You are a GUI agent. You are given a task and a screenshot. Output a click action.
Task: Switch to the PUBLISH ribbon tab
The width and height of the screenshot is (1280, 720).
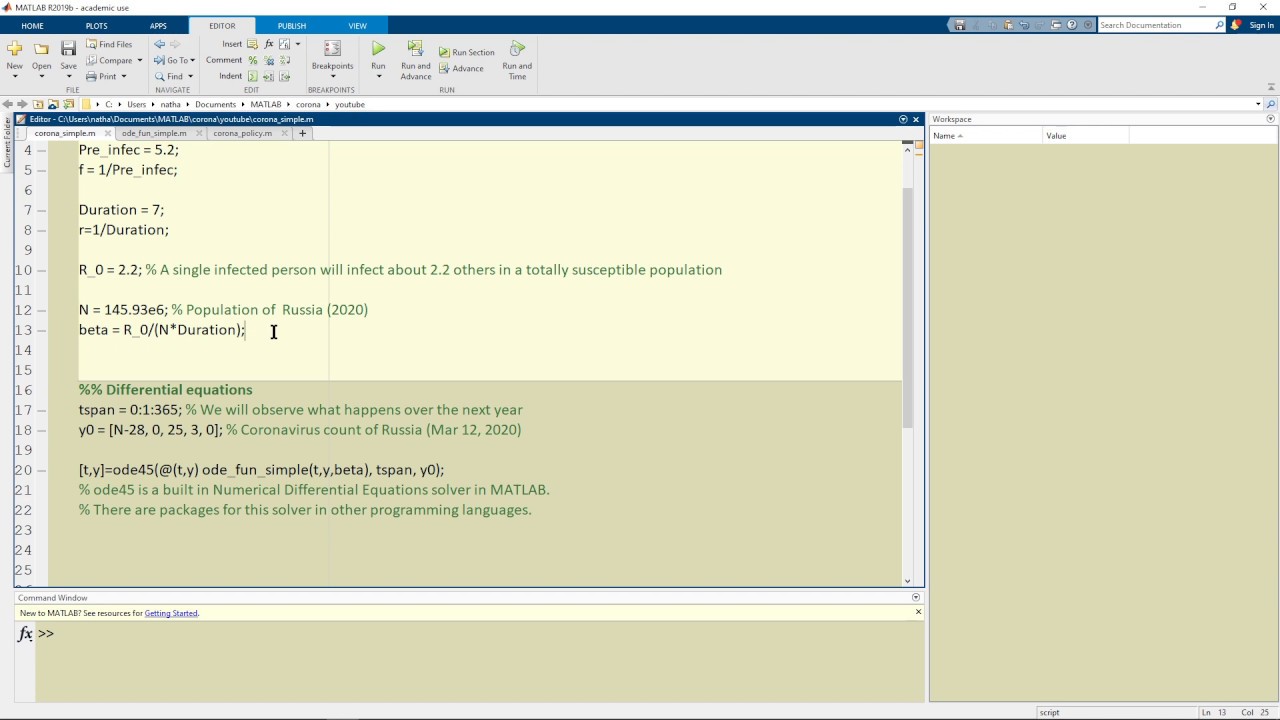292,26
